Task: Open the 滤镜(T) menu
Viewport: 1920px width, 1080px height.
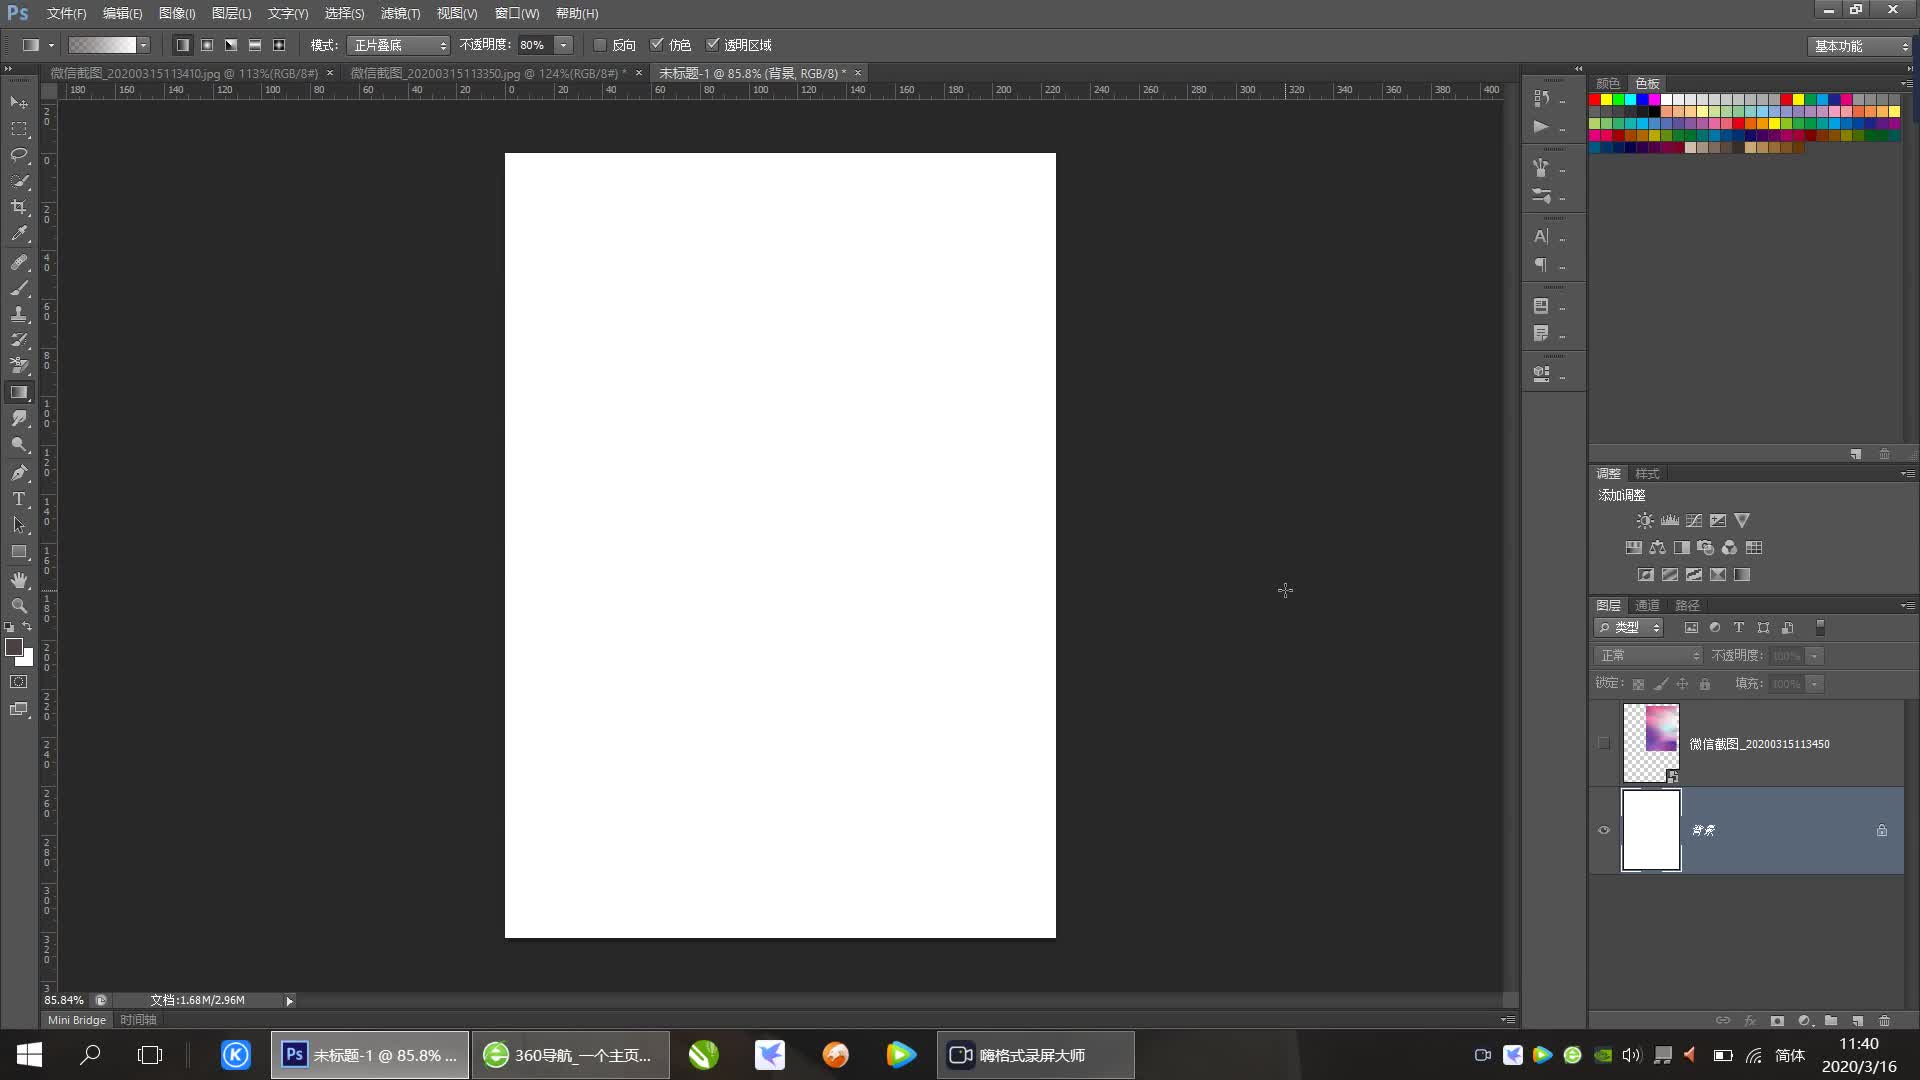Action: (400, 13)
